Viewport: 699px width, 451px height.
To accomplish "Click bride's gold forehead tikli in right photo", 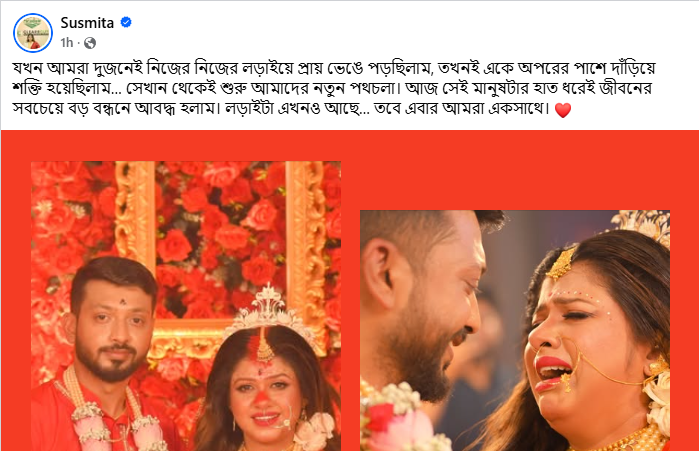I will [560, 264].
